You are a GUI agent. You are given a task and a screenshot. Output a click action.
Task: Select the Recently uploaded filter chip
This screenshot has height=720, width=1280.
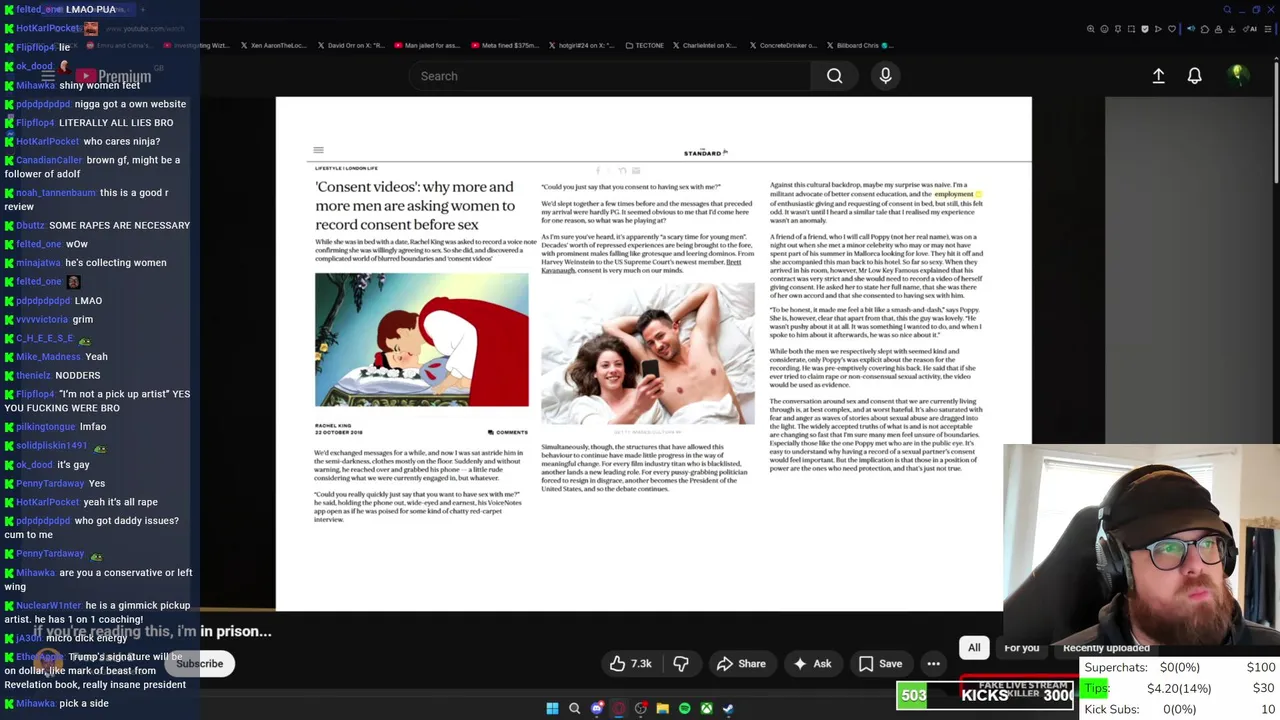pos(1106,648)
